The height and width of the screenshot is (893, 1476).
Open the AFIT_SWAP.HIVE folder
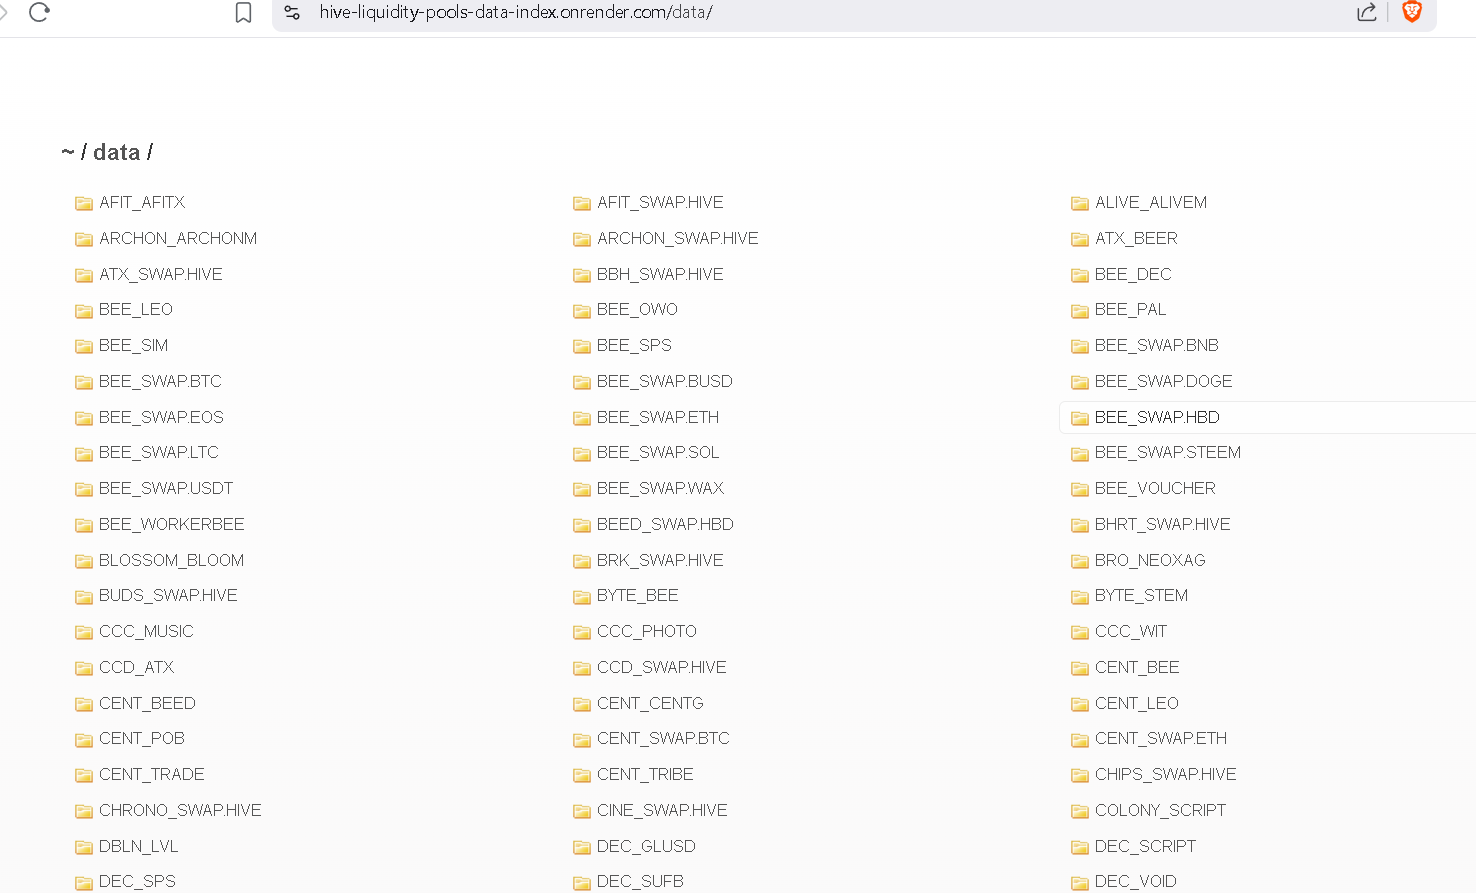click(x=660, y=202)
